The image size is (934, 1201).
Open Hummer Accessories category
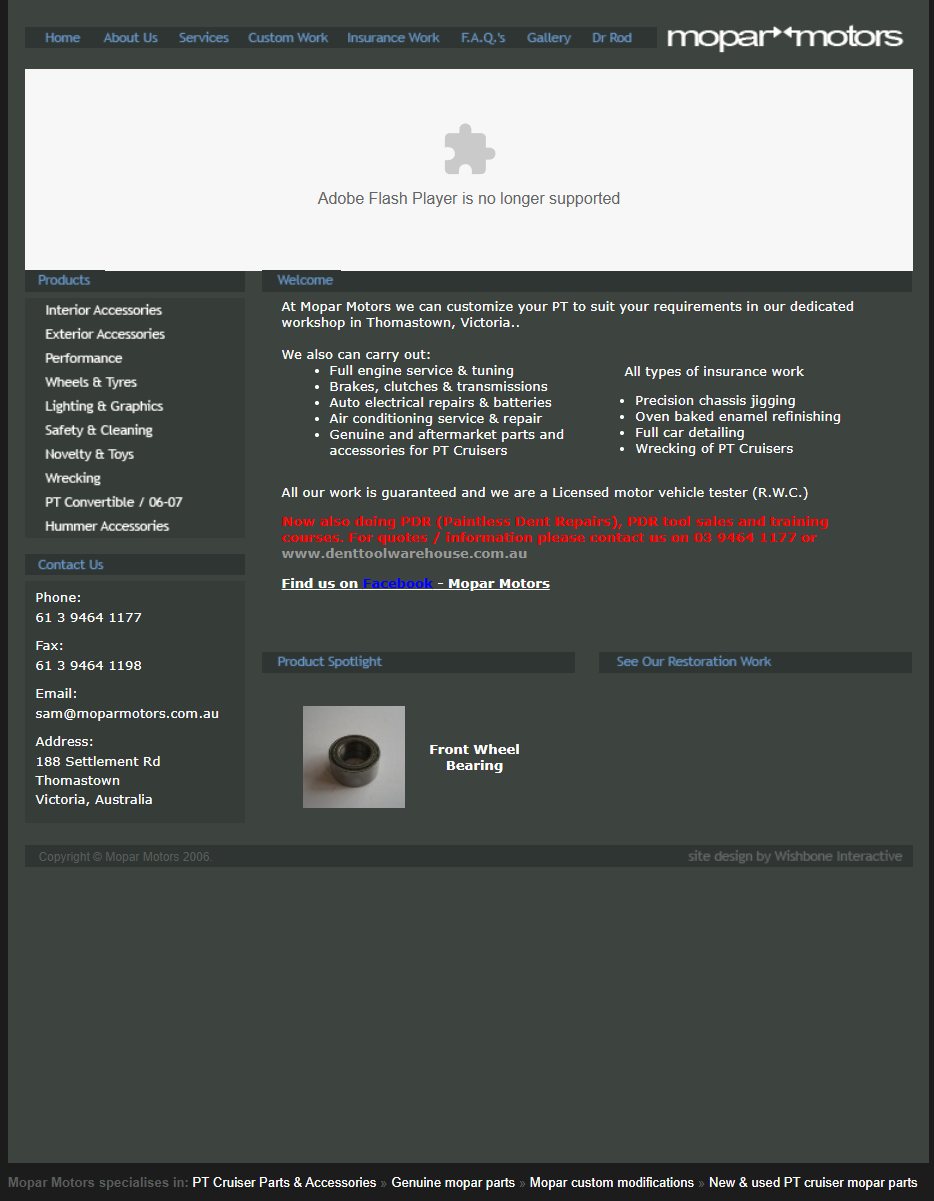(x=107, y=526)
